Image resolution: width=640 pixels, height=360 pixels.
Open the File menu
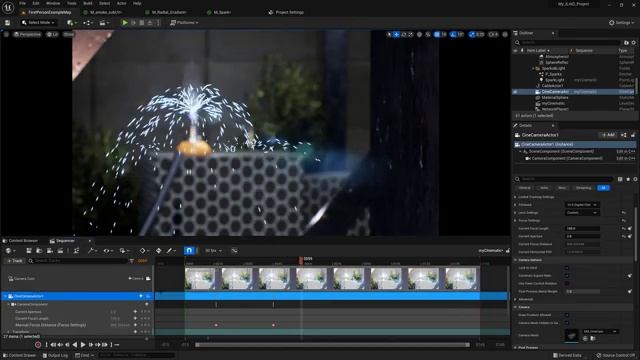22,3
